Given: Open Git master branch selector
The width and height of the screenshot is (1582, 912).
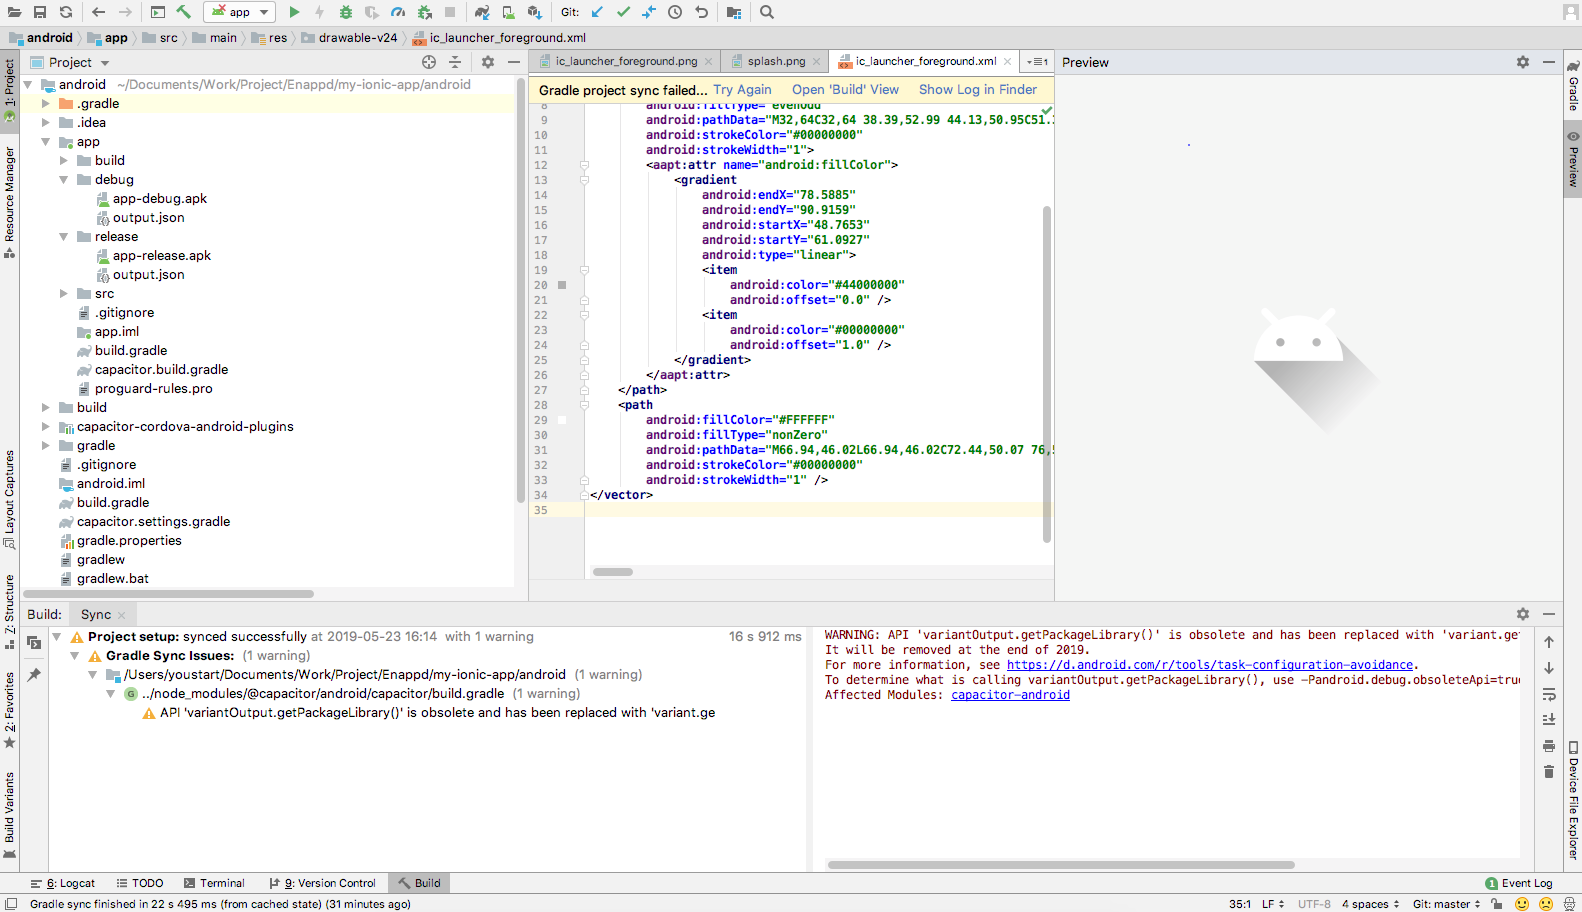Looking at the screenshot, I should (1446, 904).
